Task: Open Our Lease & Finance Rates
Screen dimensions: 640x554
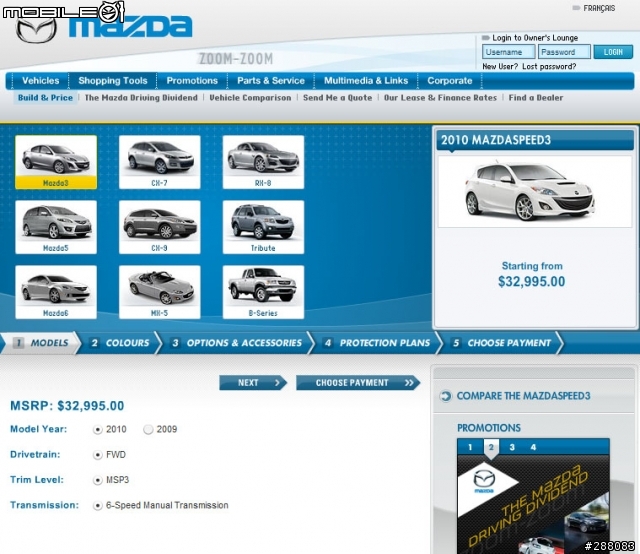Action: tap(440, 98)
